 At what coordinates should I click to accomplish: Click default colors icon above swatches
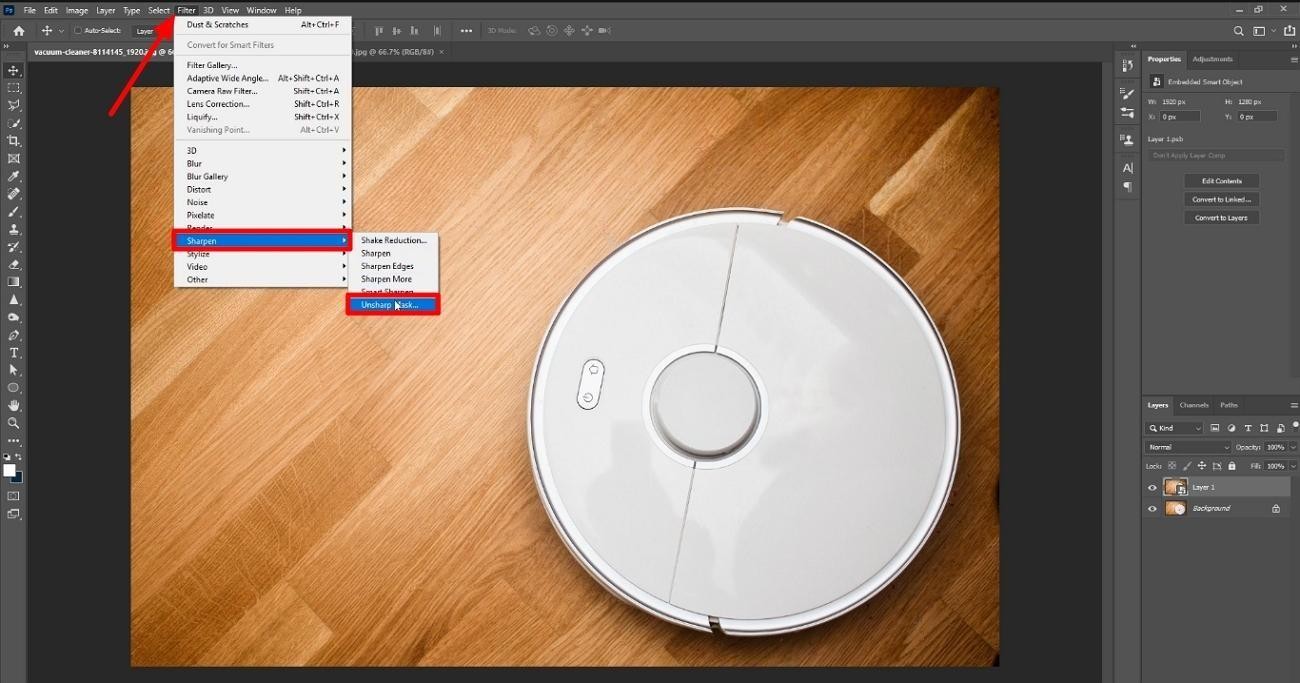6,457
